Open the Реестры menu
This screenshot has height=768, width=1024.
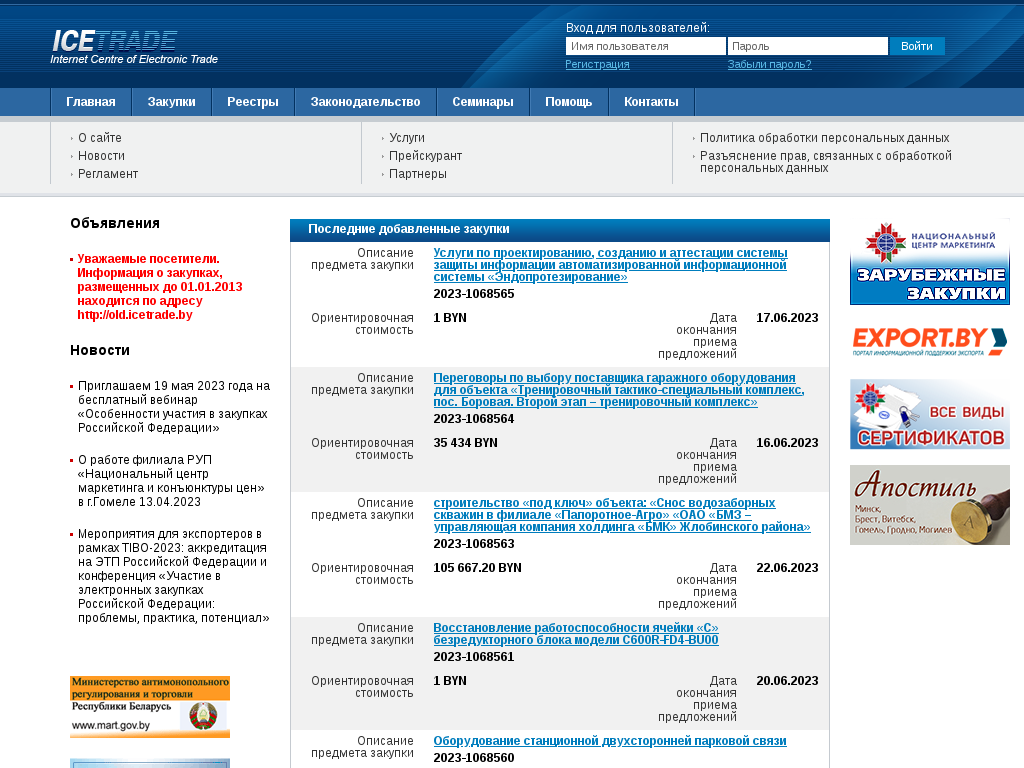point(253,102)
